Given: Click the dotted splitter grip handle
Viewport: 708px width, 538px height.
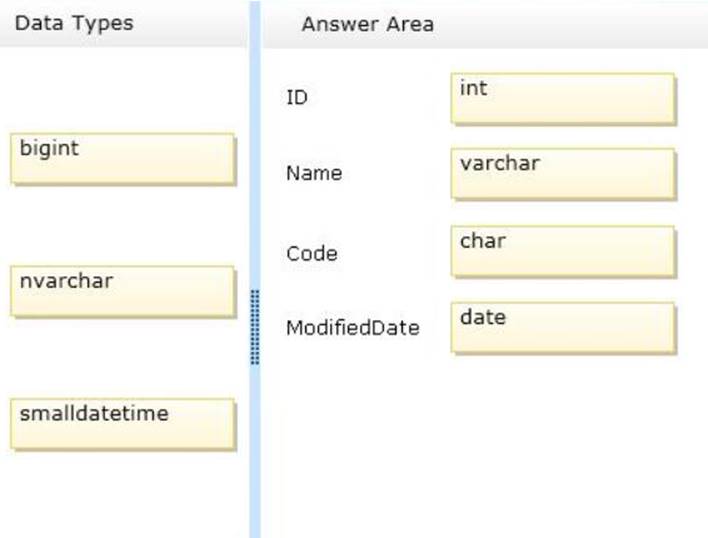Looking at the screenshot, I should point(255,327).
